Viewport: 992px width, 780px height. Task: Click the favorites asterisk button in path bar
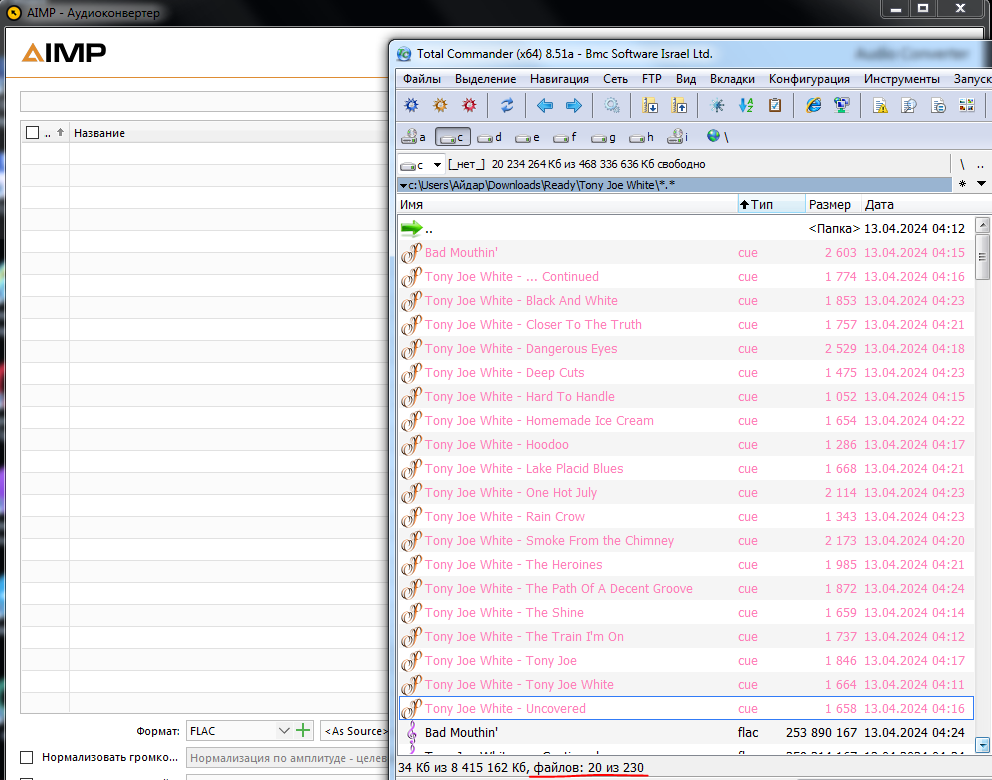[x=962, y=184]
